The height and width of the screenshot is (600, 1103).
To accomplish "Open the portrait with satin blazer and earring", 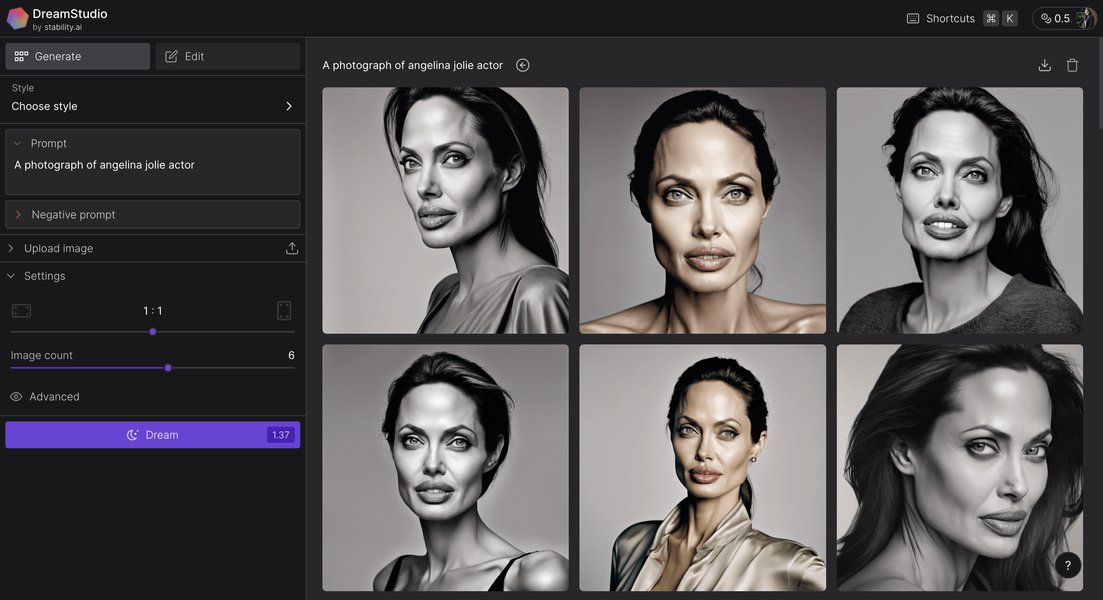I will [x=703, y=468].
